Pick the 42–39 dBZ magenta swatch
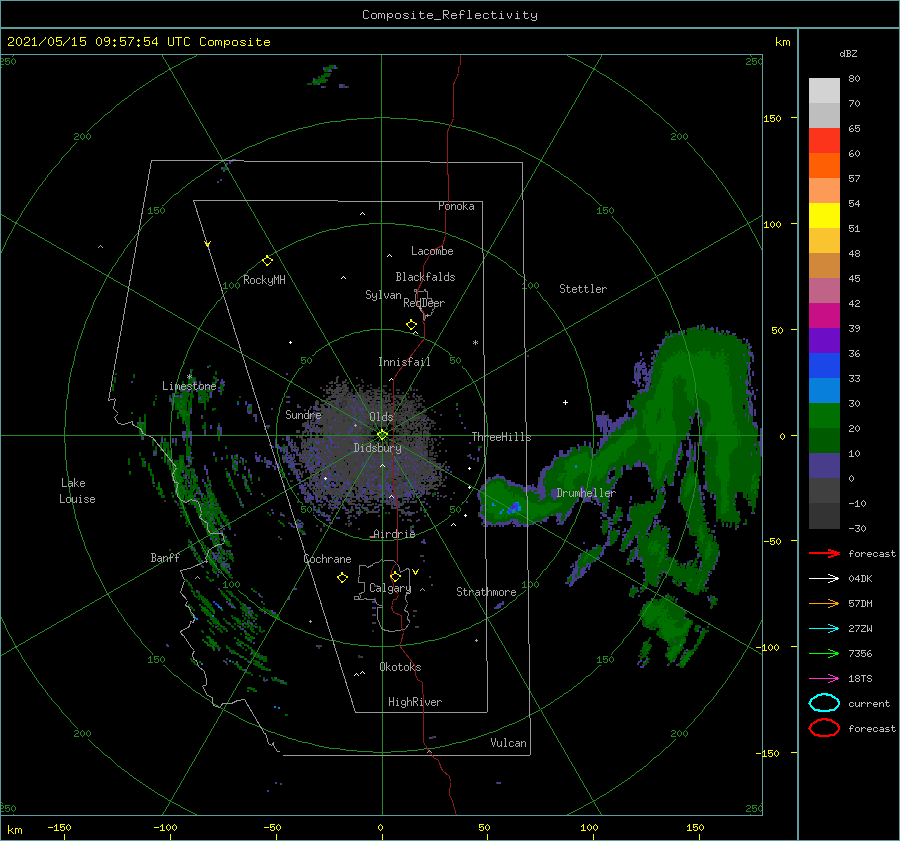900x841 pixels. coord(824,316)
